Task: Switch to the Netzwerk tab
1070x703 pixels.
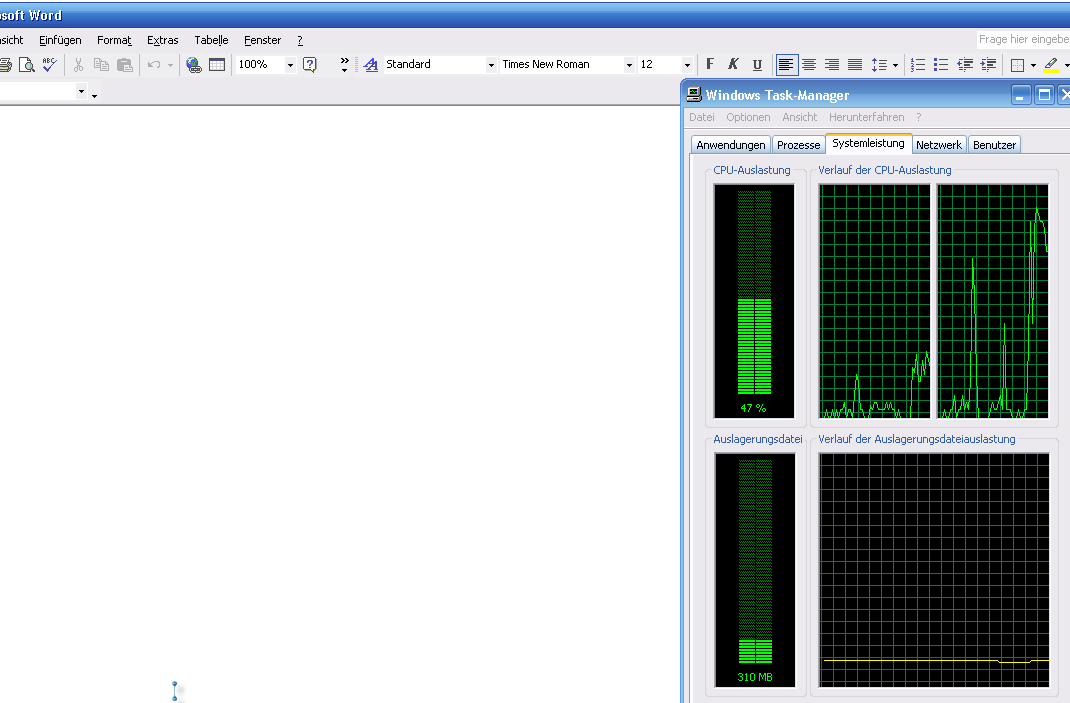Action: click(x=939, y=145)
